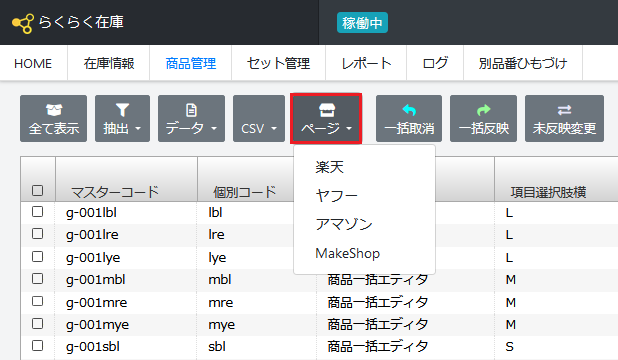Check the g-001lbl row checkbox
618x360 pixels.
37,212
